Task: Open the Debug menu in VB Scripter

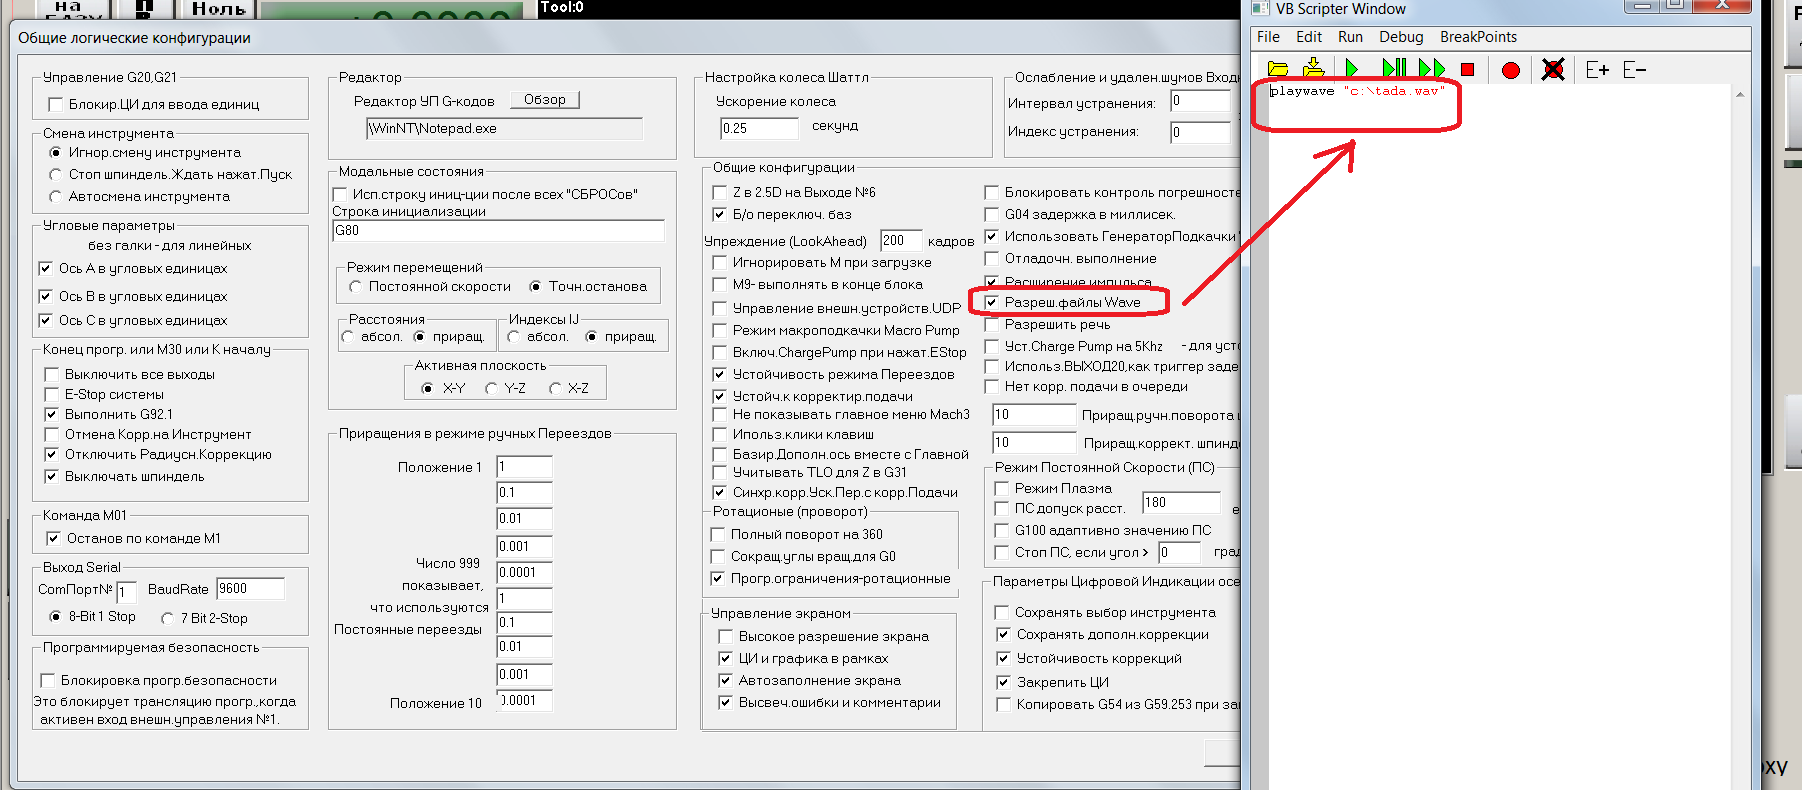Action: pos(1401,37)
